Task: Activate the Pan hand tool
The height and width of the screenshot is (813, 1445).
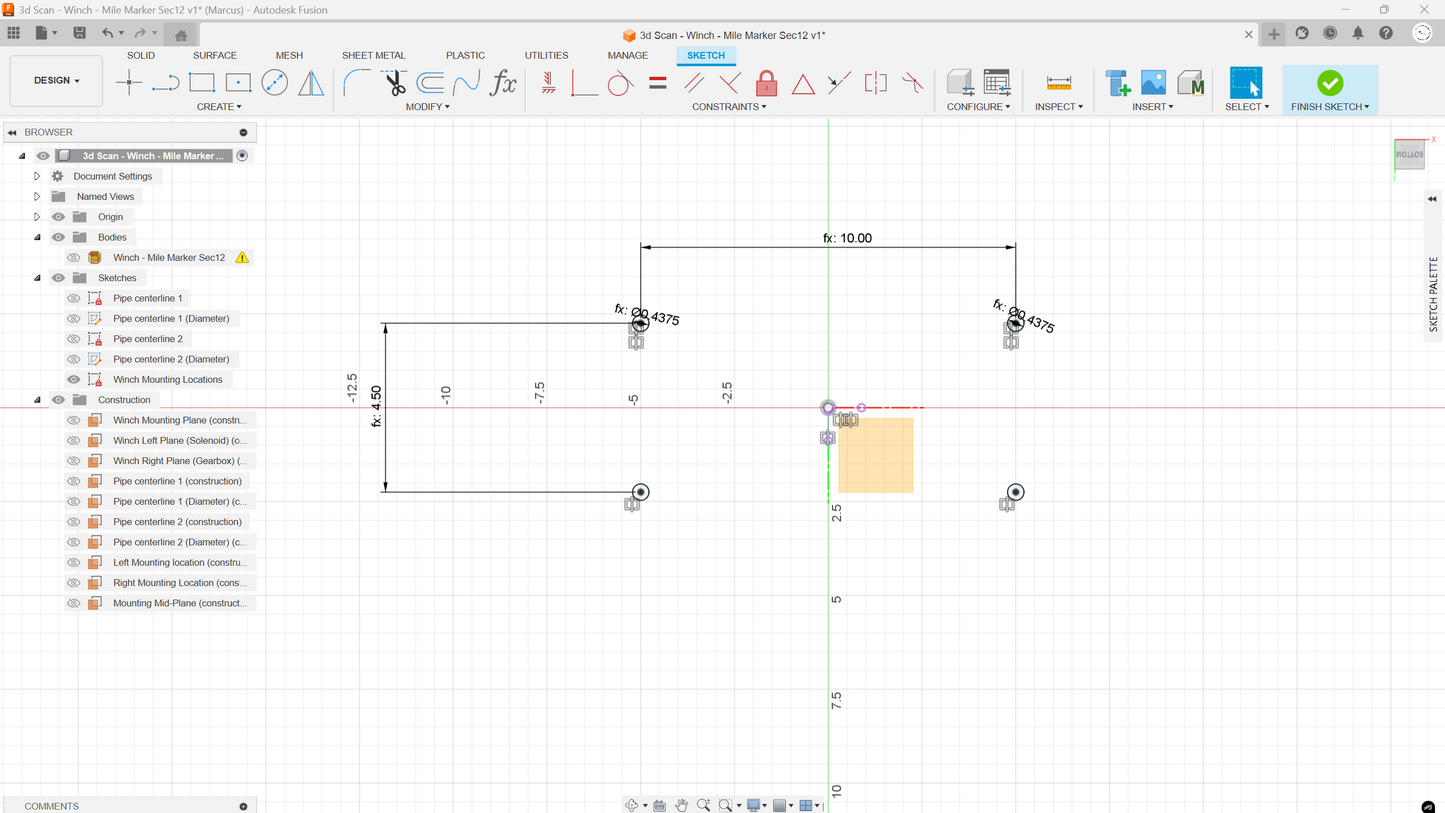Action: click(x=681, y=805)
